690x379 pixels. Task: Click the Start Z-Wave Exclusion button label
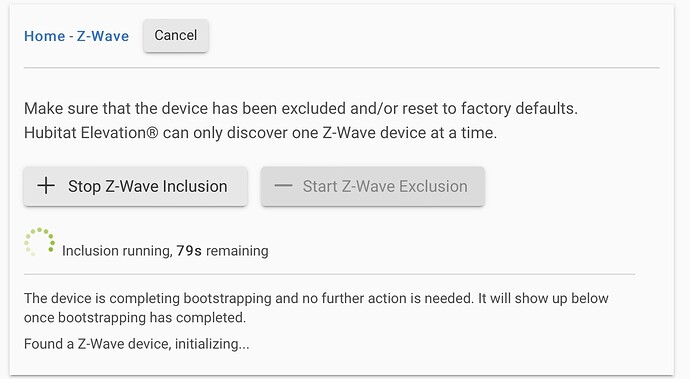point(385,186)
